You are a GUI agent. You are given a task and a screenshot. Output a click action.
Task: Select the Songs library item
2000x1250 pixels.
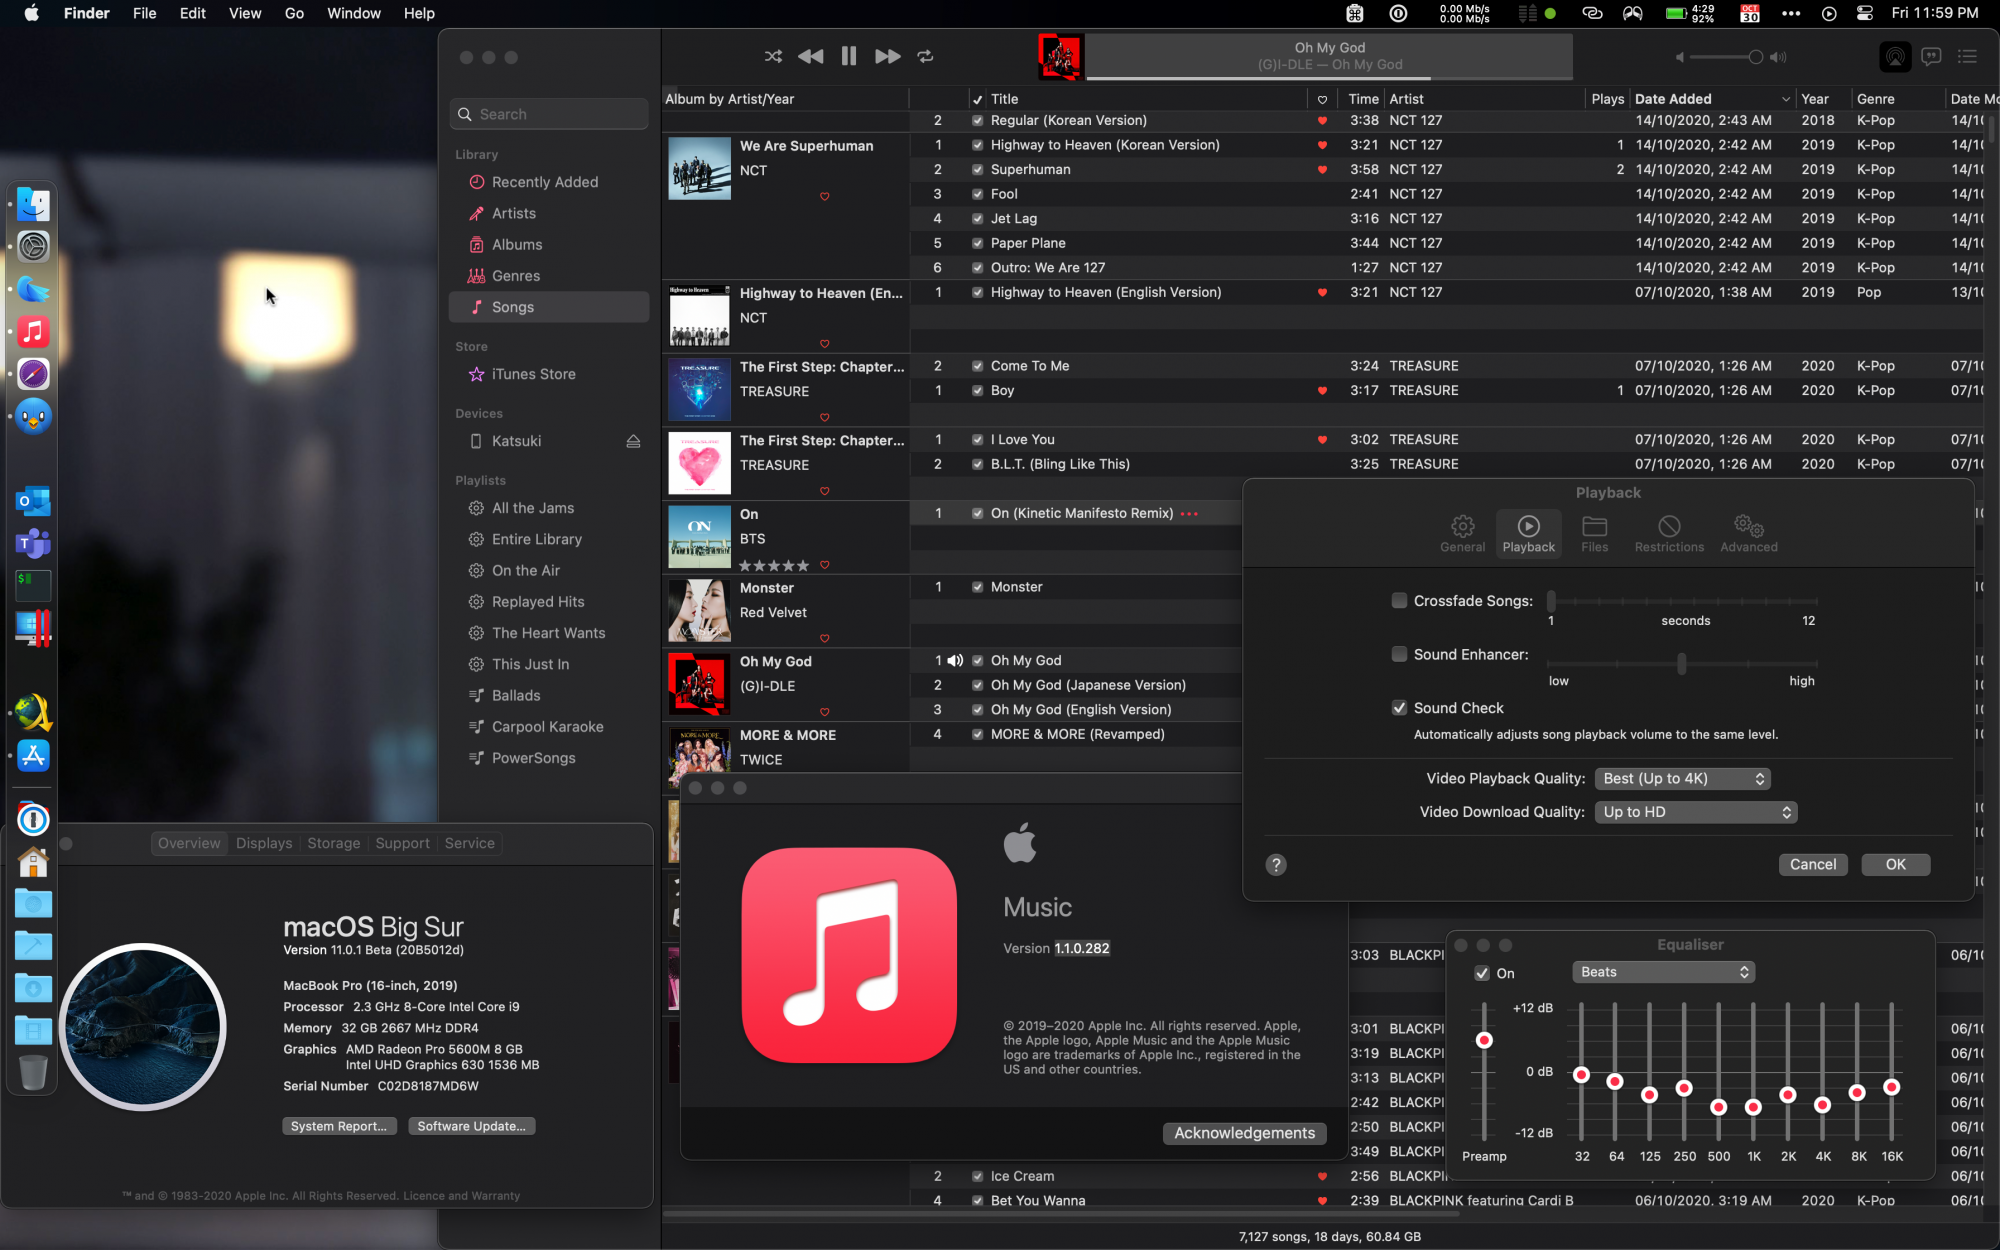(549, 307)
